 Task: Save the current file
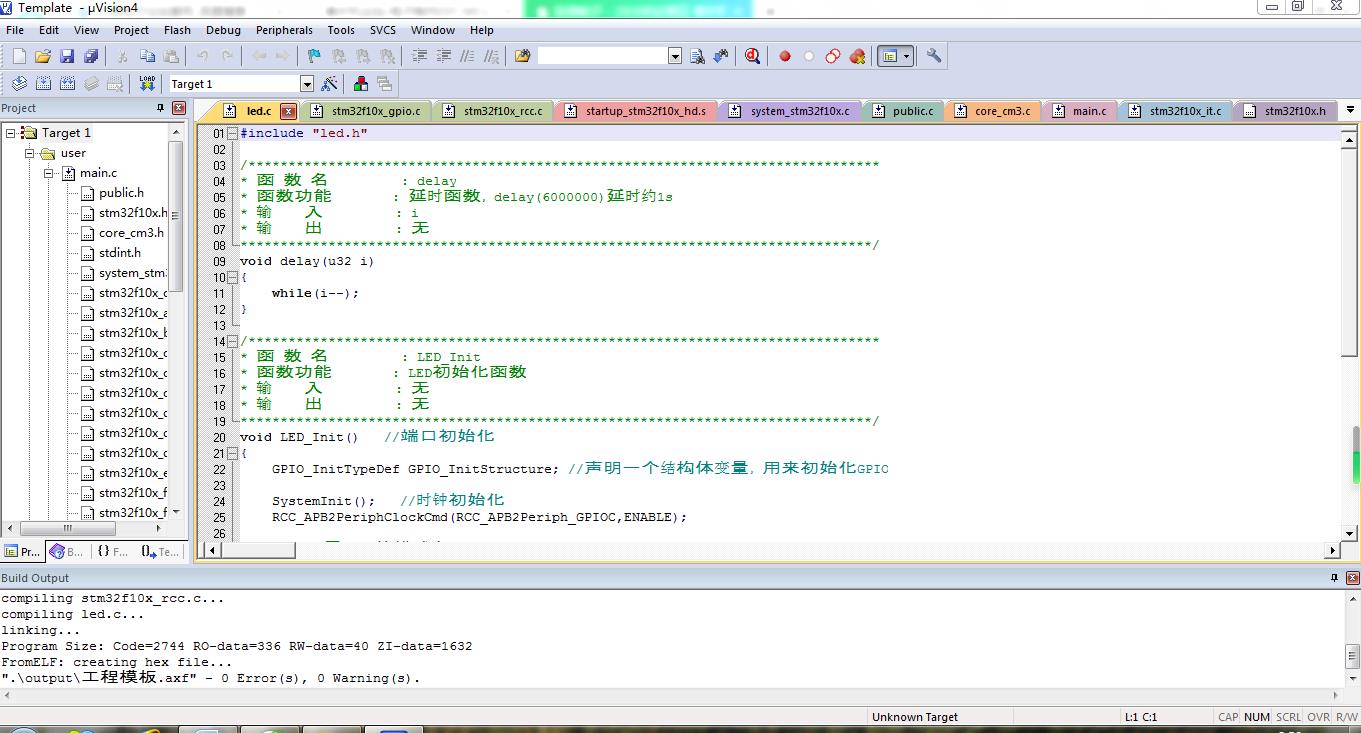[67, 56]
